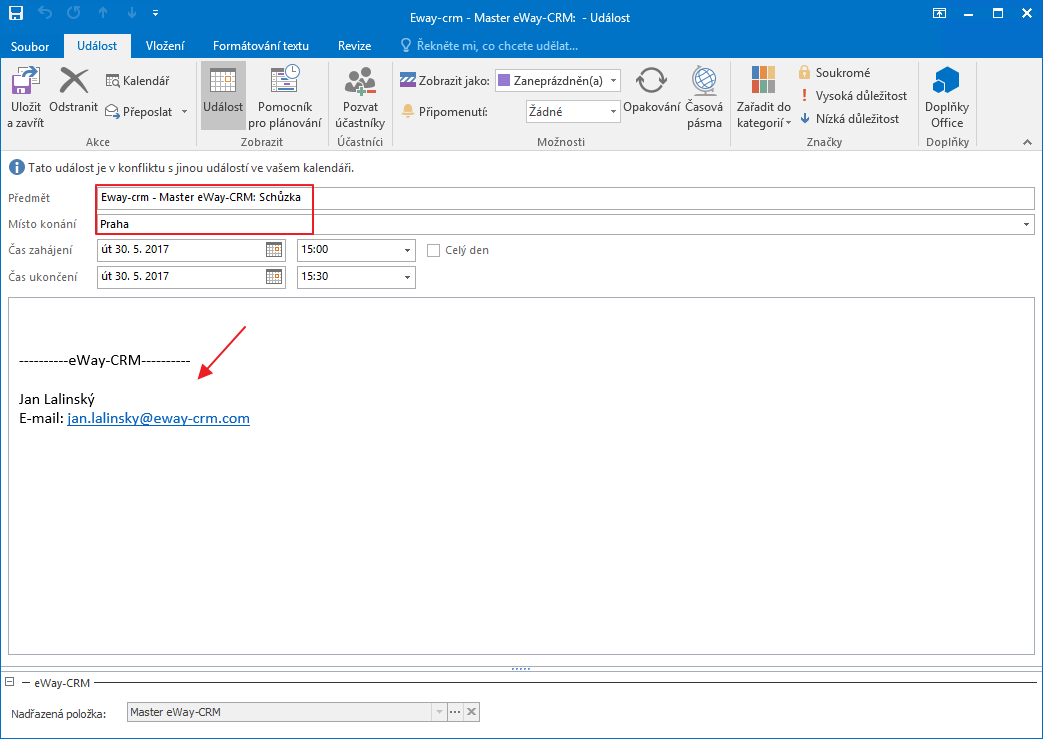Toggle Soukromé lock option
The width and height of the screenshot is (1043, 739).
835,73
